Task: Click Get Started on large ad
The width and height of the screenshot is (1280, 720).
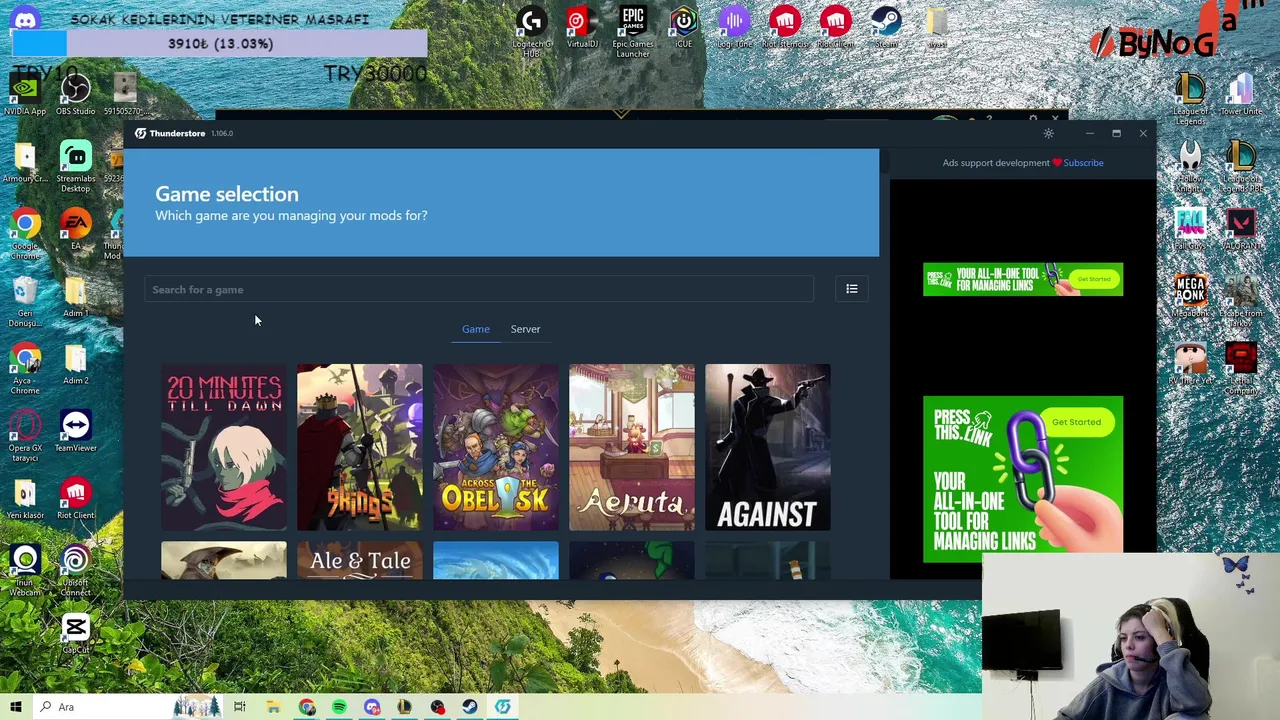Action: click(x=1076, y=422)
